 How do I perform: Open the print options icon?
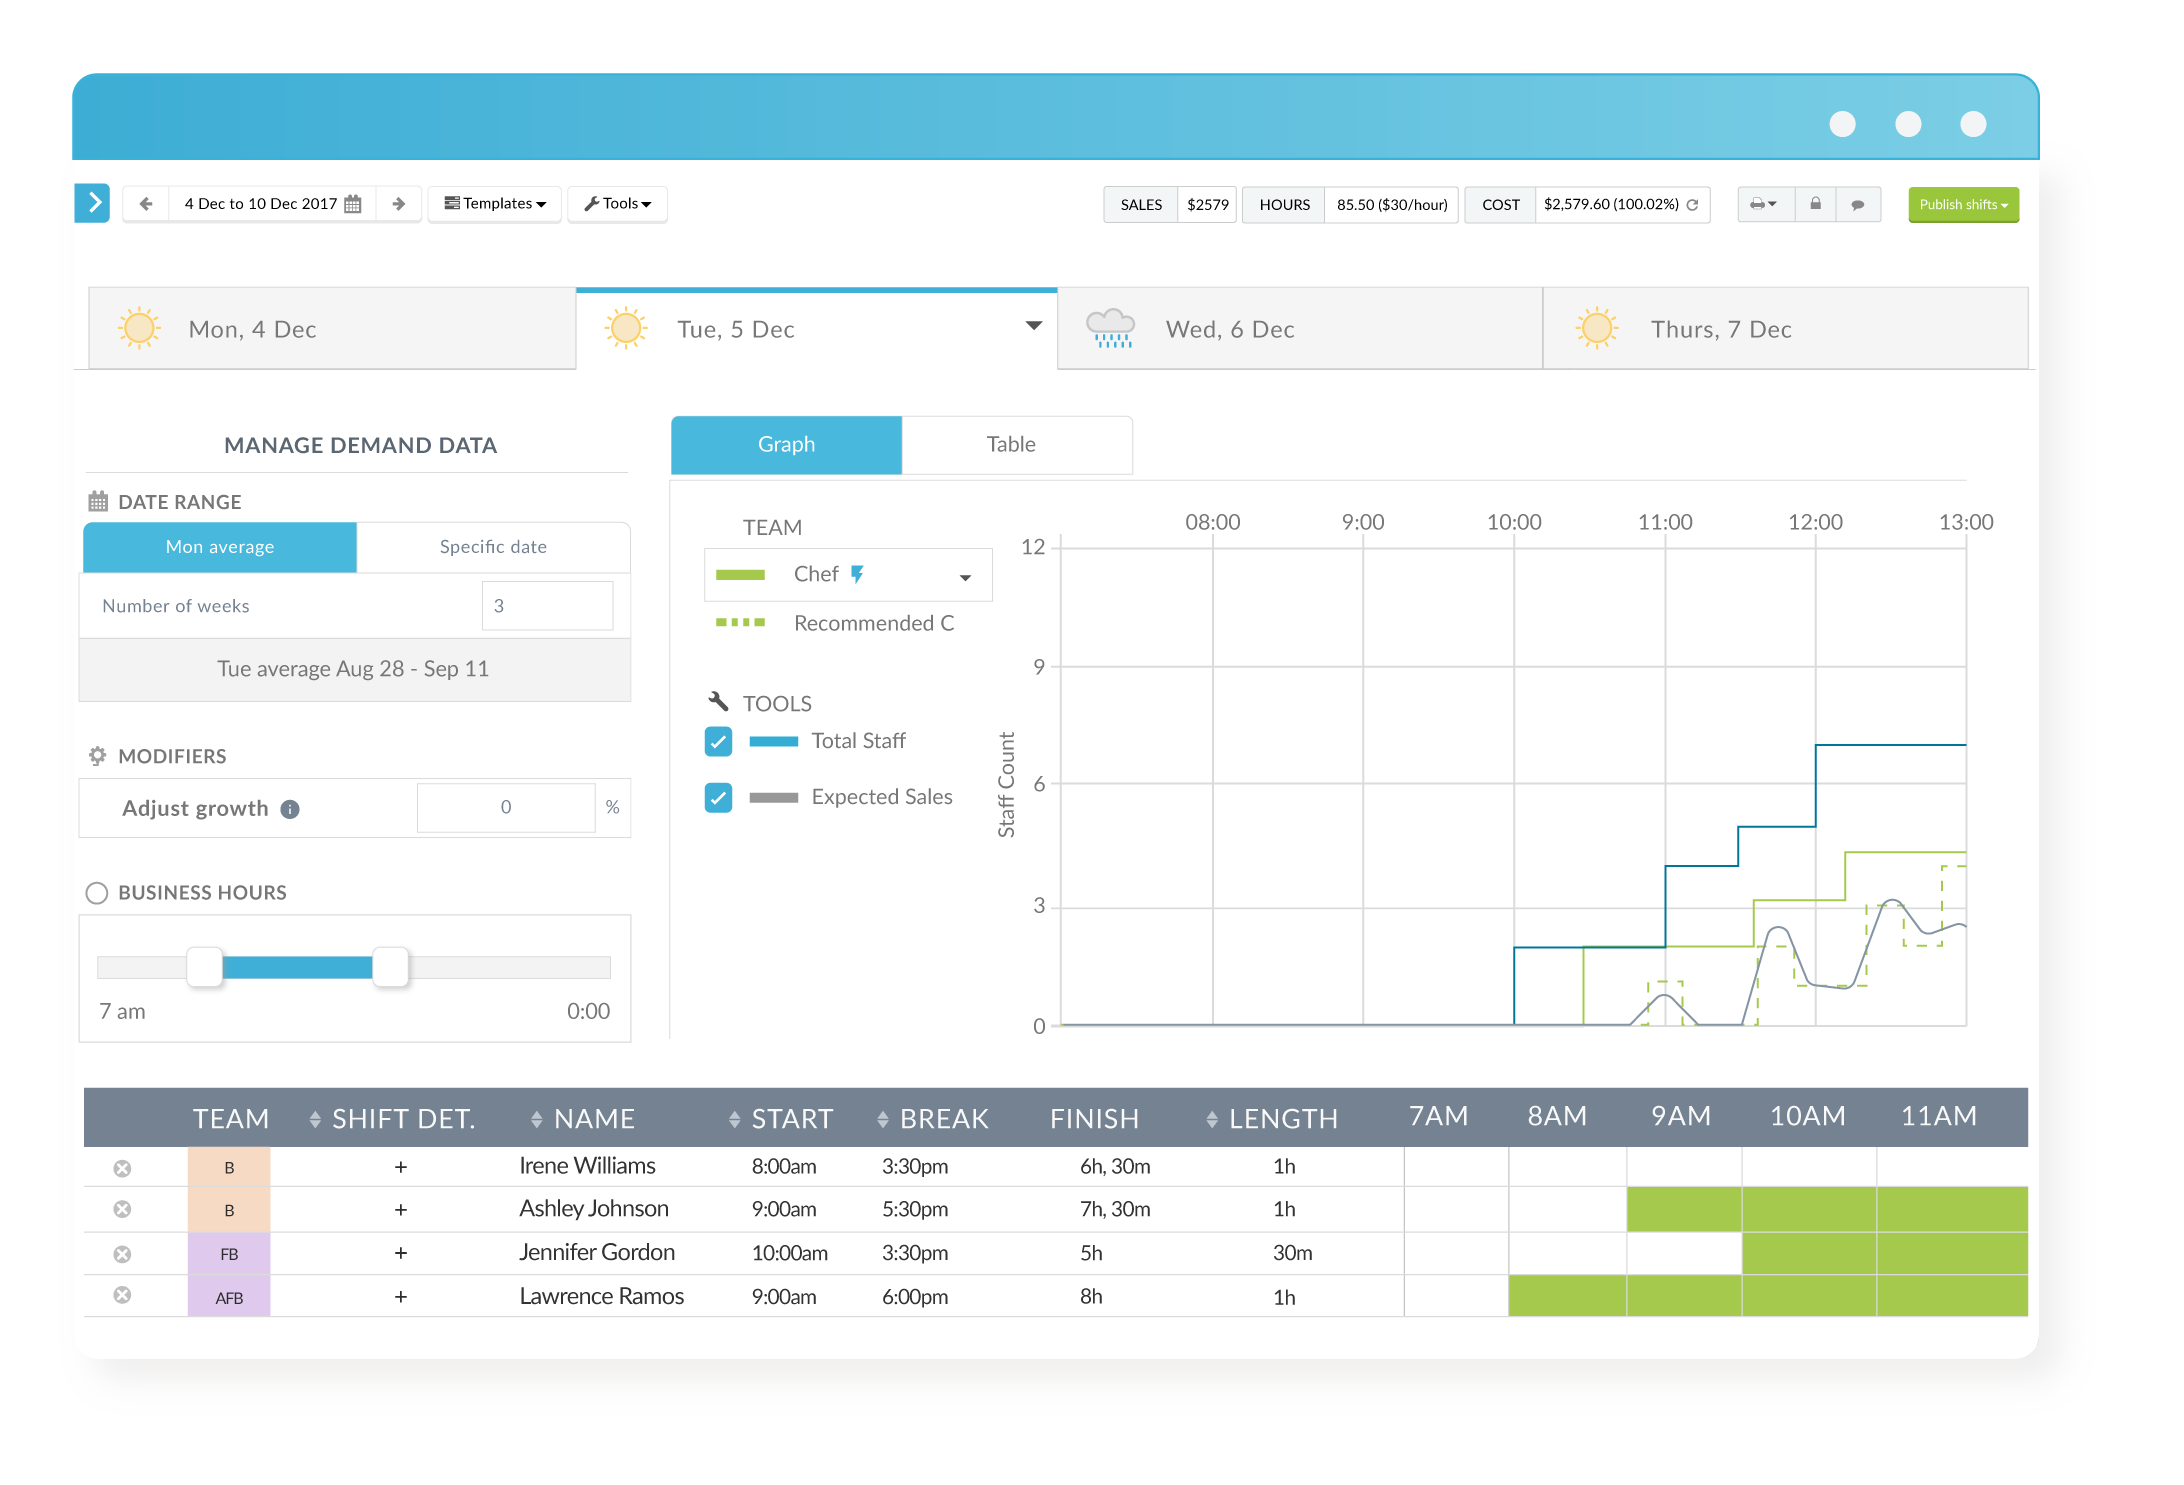pyautogui.click(x=1764, y=204)
